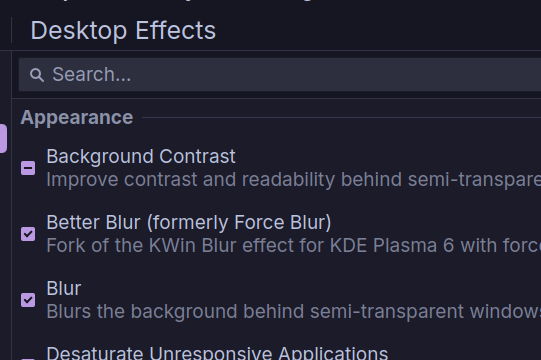541x360 pixels.
Task: Select Better Blur (formerly Force Blur) entry
Action: pos(189,222)
